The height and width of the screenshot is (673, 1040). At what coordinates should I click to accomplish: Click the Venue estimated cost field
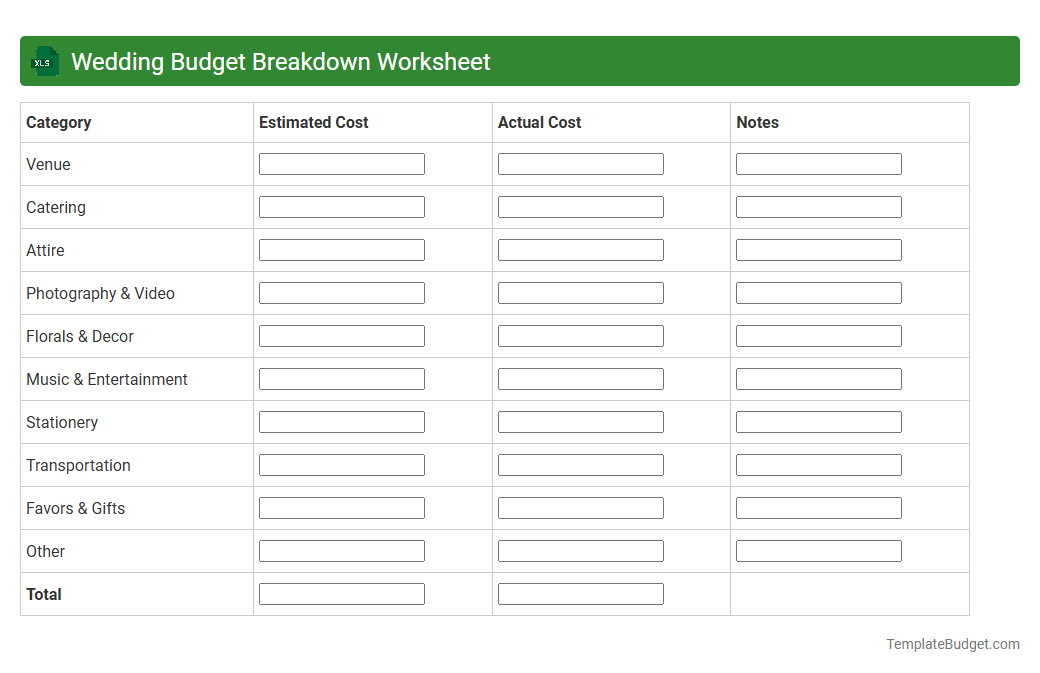(341, 163)
